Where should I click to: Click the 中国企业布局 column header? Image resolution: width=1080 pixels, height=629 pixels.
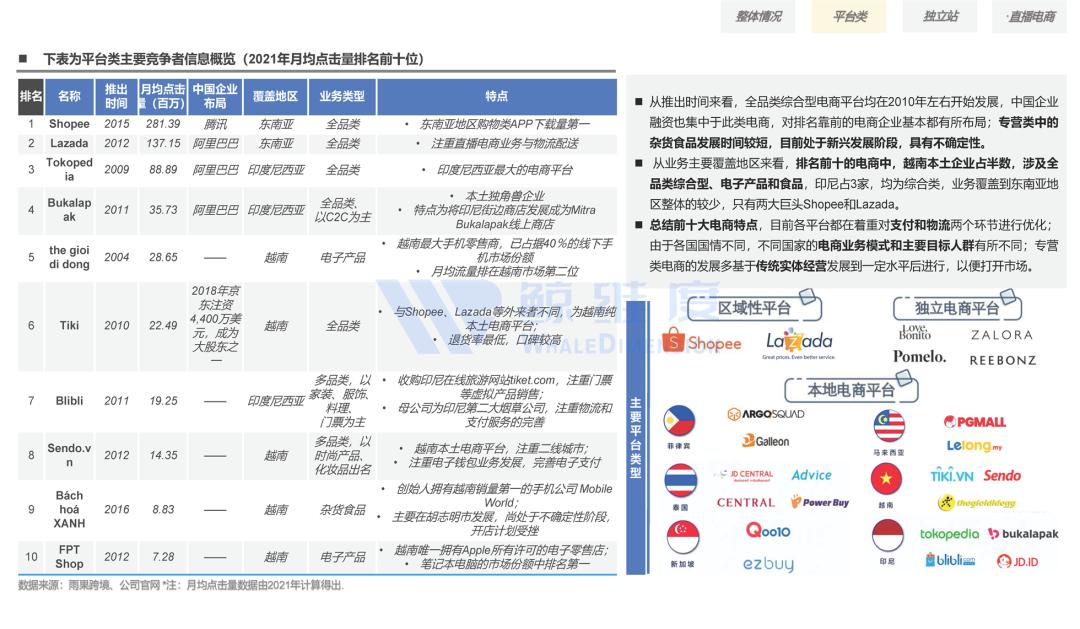tap(215, 96)
